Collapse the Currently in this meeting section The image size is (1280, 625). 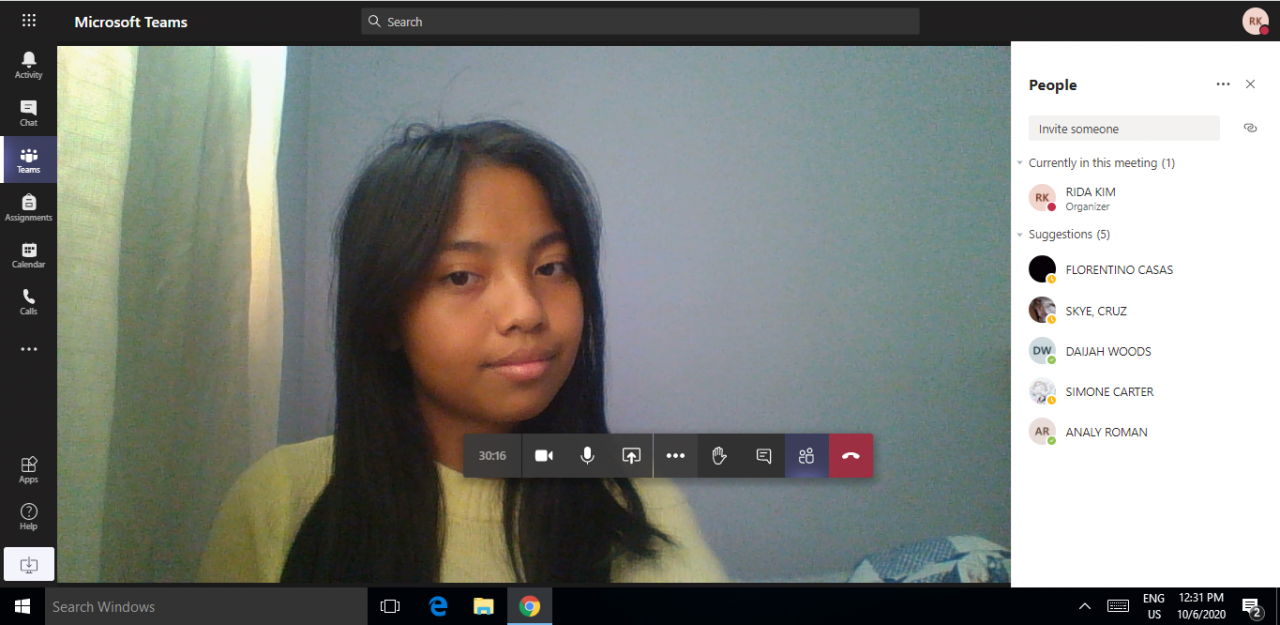(x=1020, y=163)
